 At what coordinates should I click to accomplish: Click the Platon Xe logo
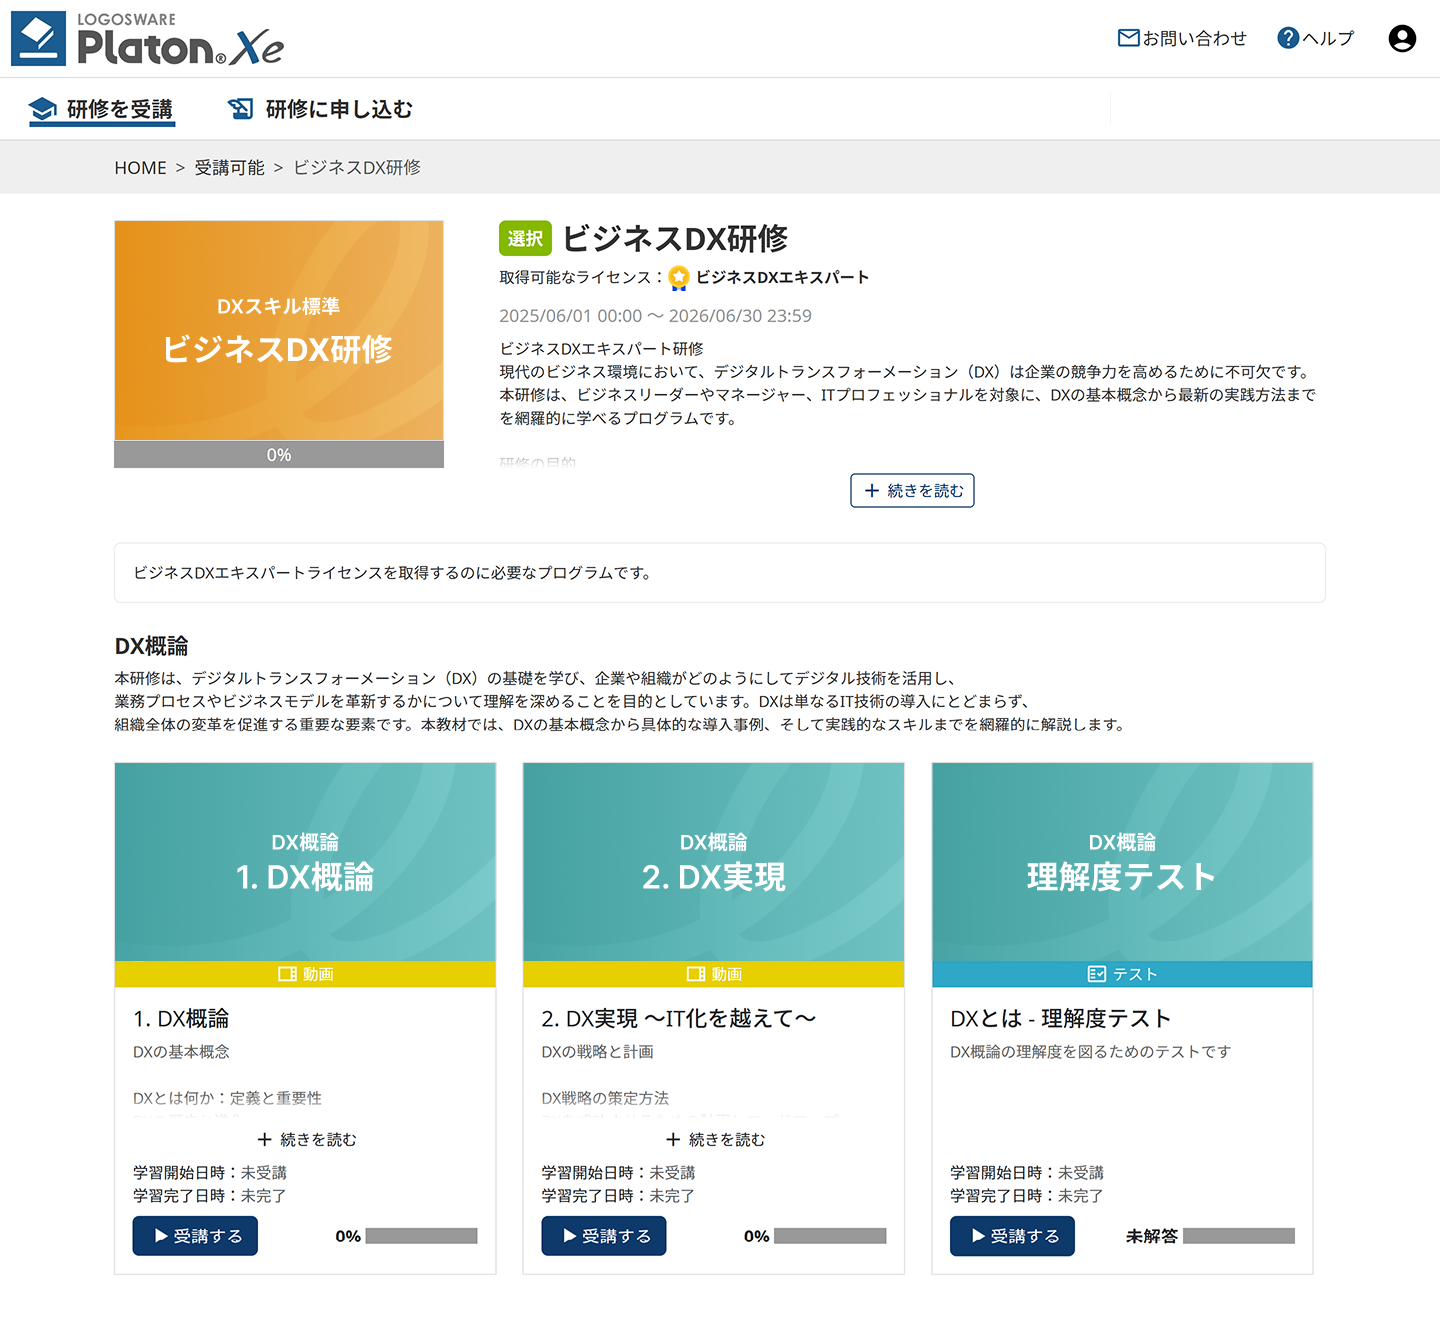click(147, 39)
